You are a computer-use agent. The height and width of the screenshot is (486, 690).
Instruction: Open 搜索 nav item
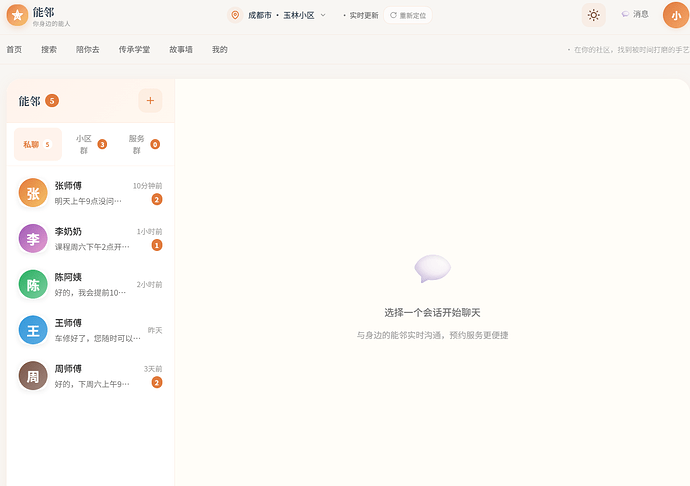tap(49, 50)
